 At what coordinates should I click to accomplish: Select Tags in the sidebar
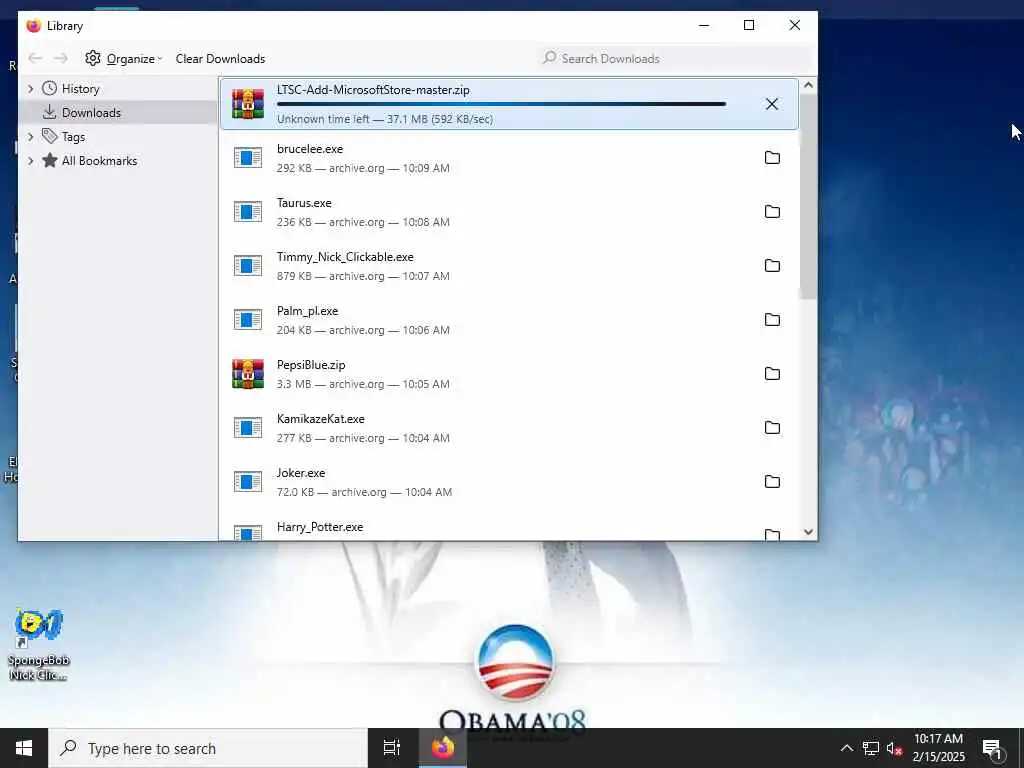[x=72, y=136]
